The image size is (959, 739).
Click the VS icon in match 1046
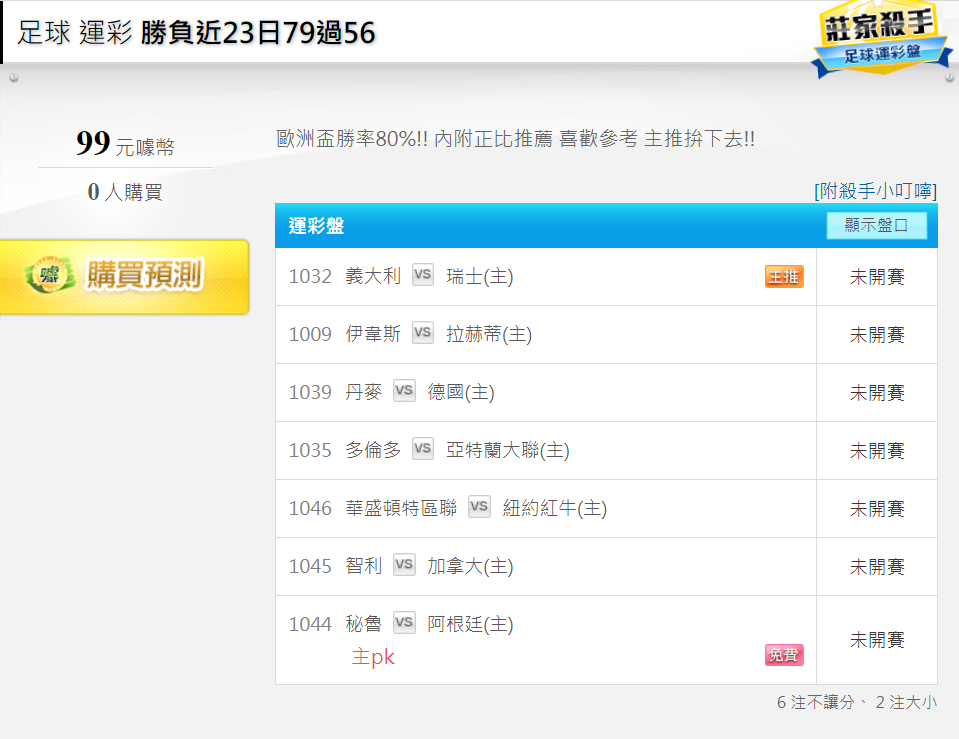click(479, 507)
